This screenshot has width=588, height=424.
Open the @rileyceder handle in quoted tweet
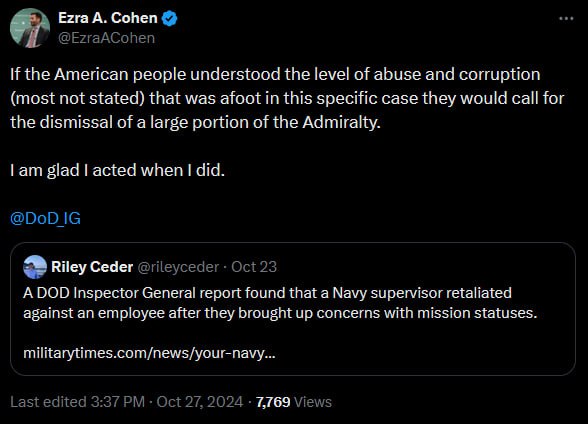[x=178, y=267]
